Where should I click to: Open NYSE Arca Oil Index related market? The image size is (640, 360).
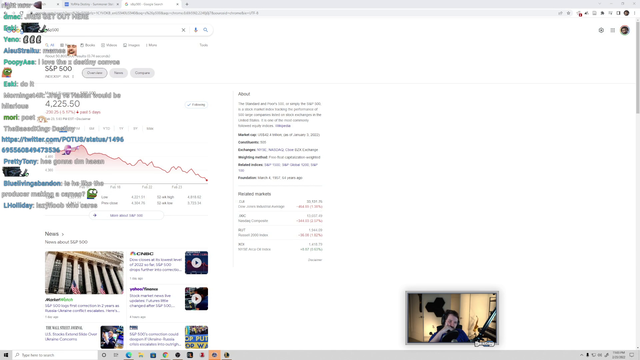280,247
